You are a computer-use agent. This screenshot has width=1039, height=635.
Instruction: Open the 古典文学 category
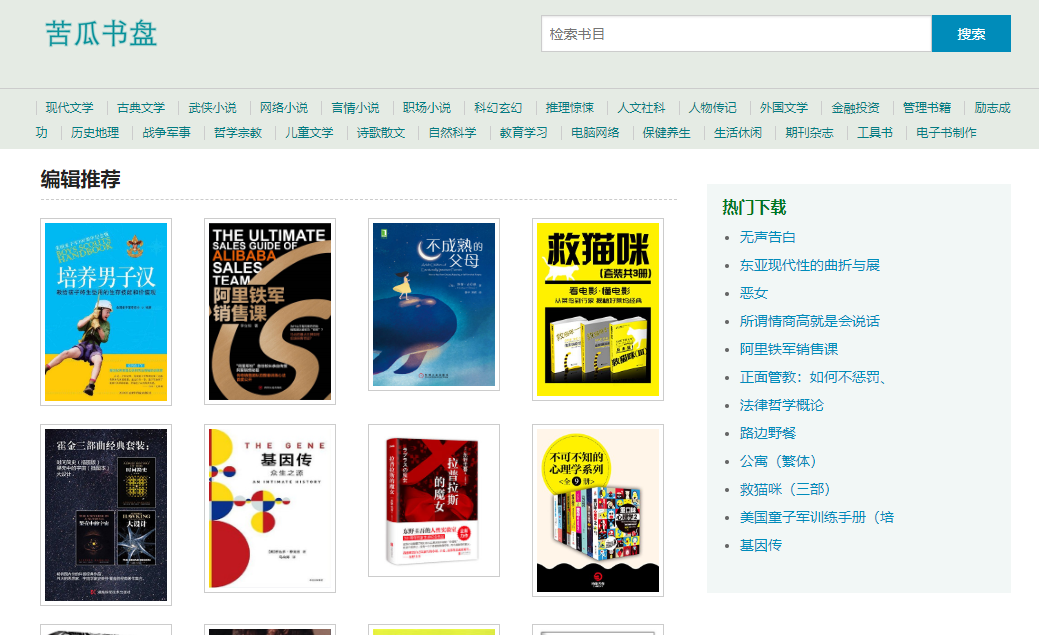click(141, 107)
